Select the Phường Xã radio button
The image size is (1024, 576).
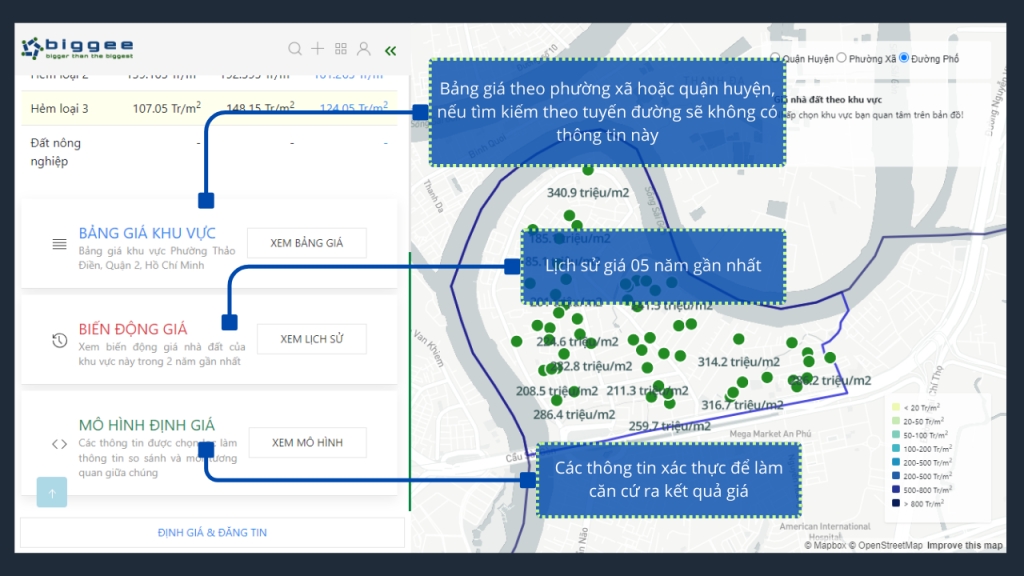(x=842, y=59)
